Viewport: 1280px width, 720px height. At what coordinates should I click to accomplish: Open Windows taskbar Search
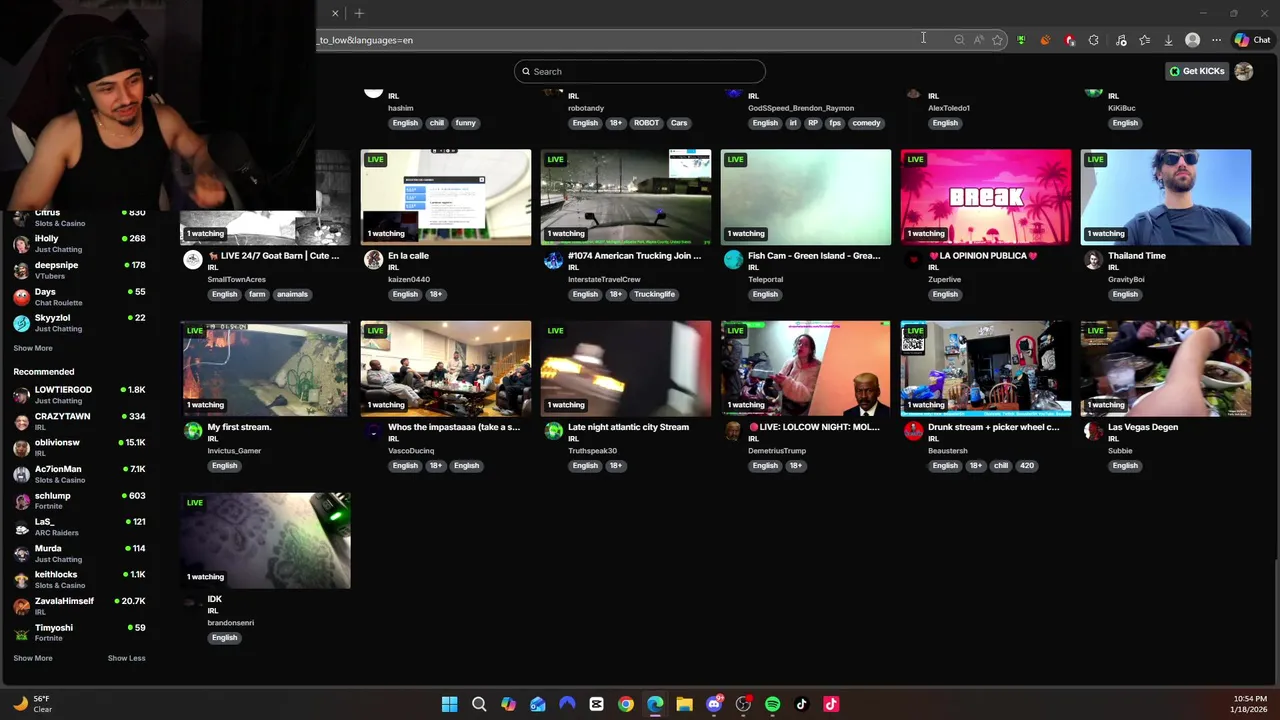click(479, 704)
